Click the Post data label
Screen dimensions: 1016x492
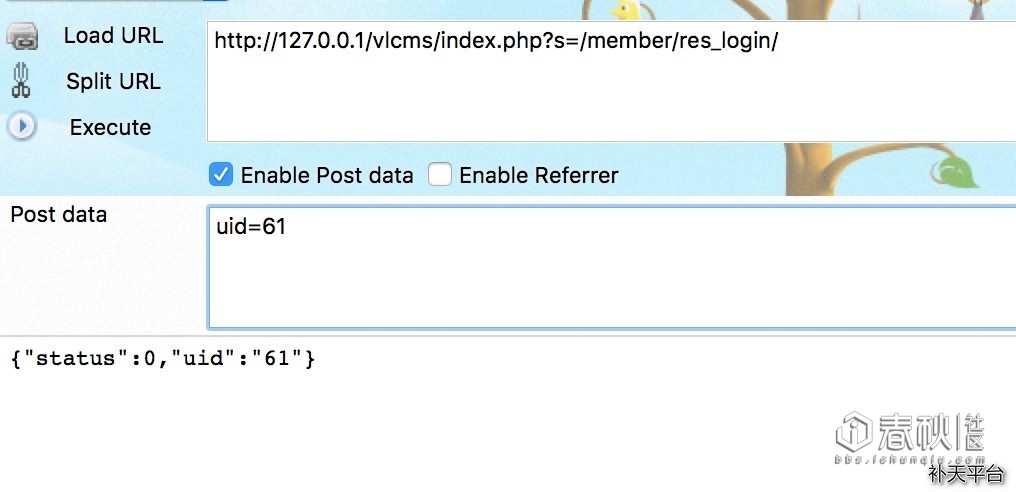pyautogui.click(x=58, y=215)
